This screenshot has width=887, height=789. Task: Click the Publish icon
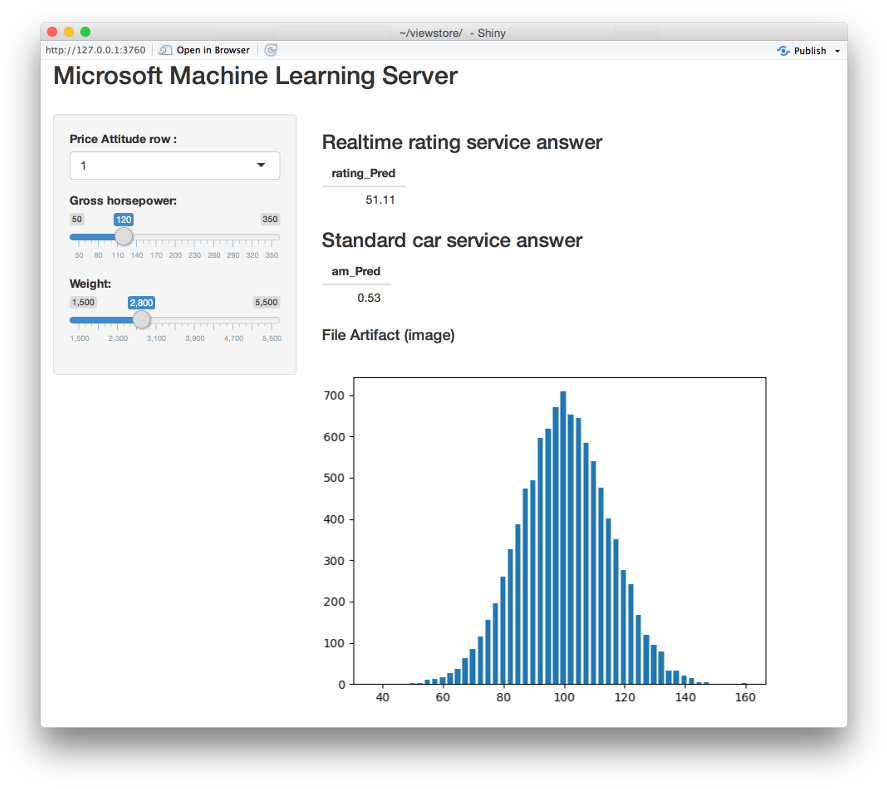click(x=783, y=51)
